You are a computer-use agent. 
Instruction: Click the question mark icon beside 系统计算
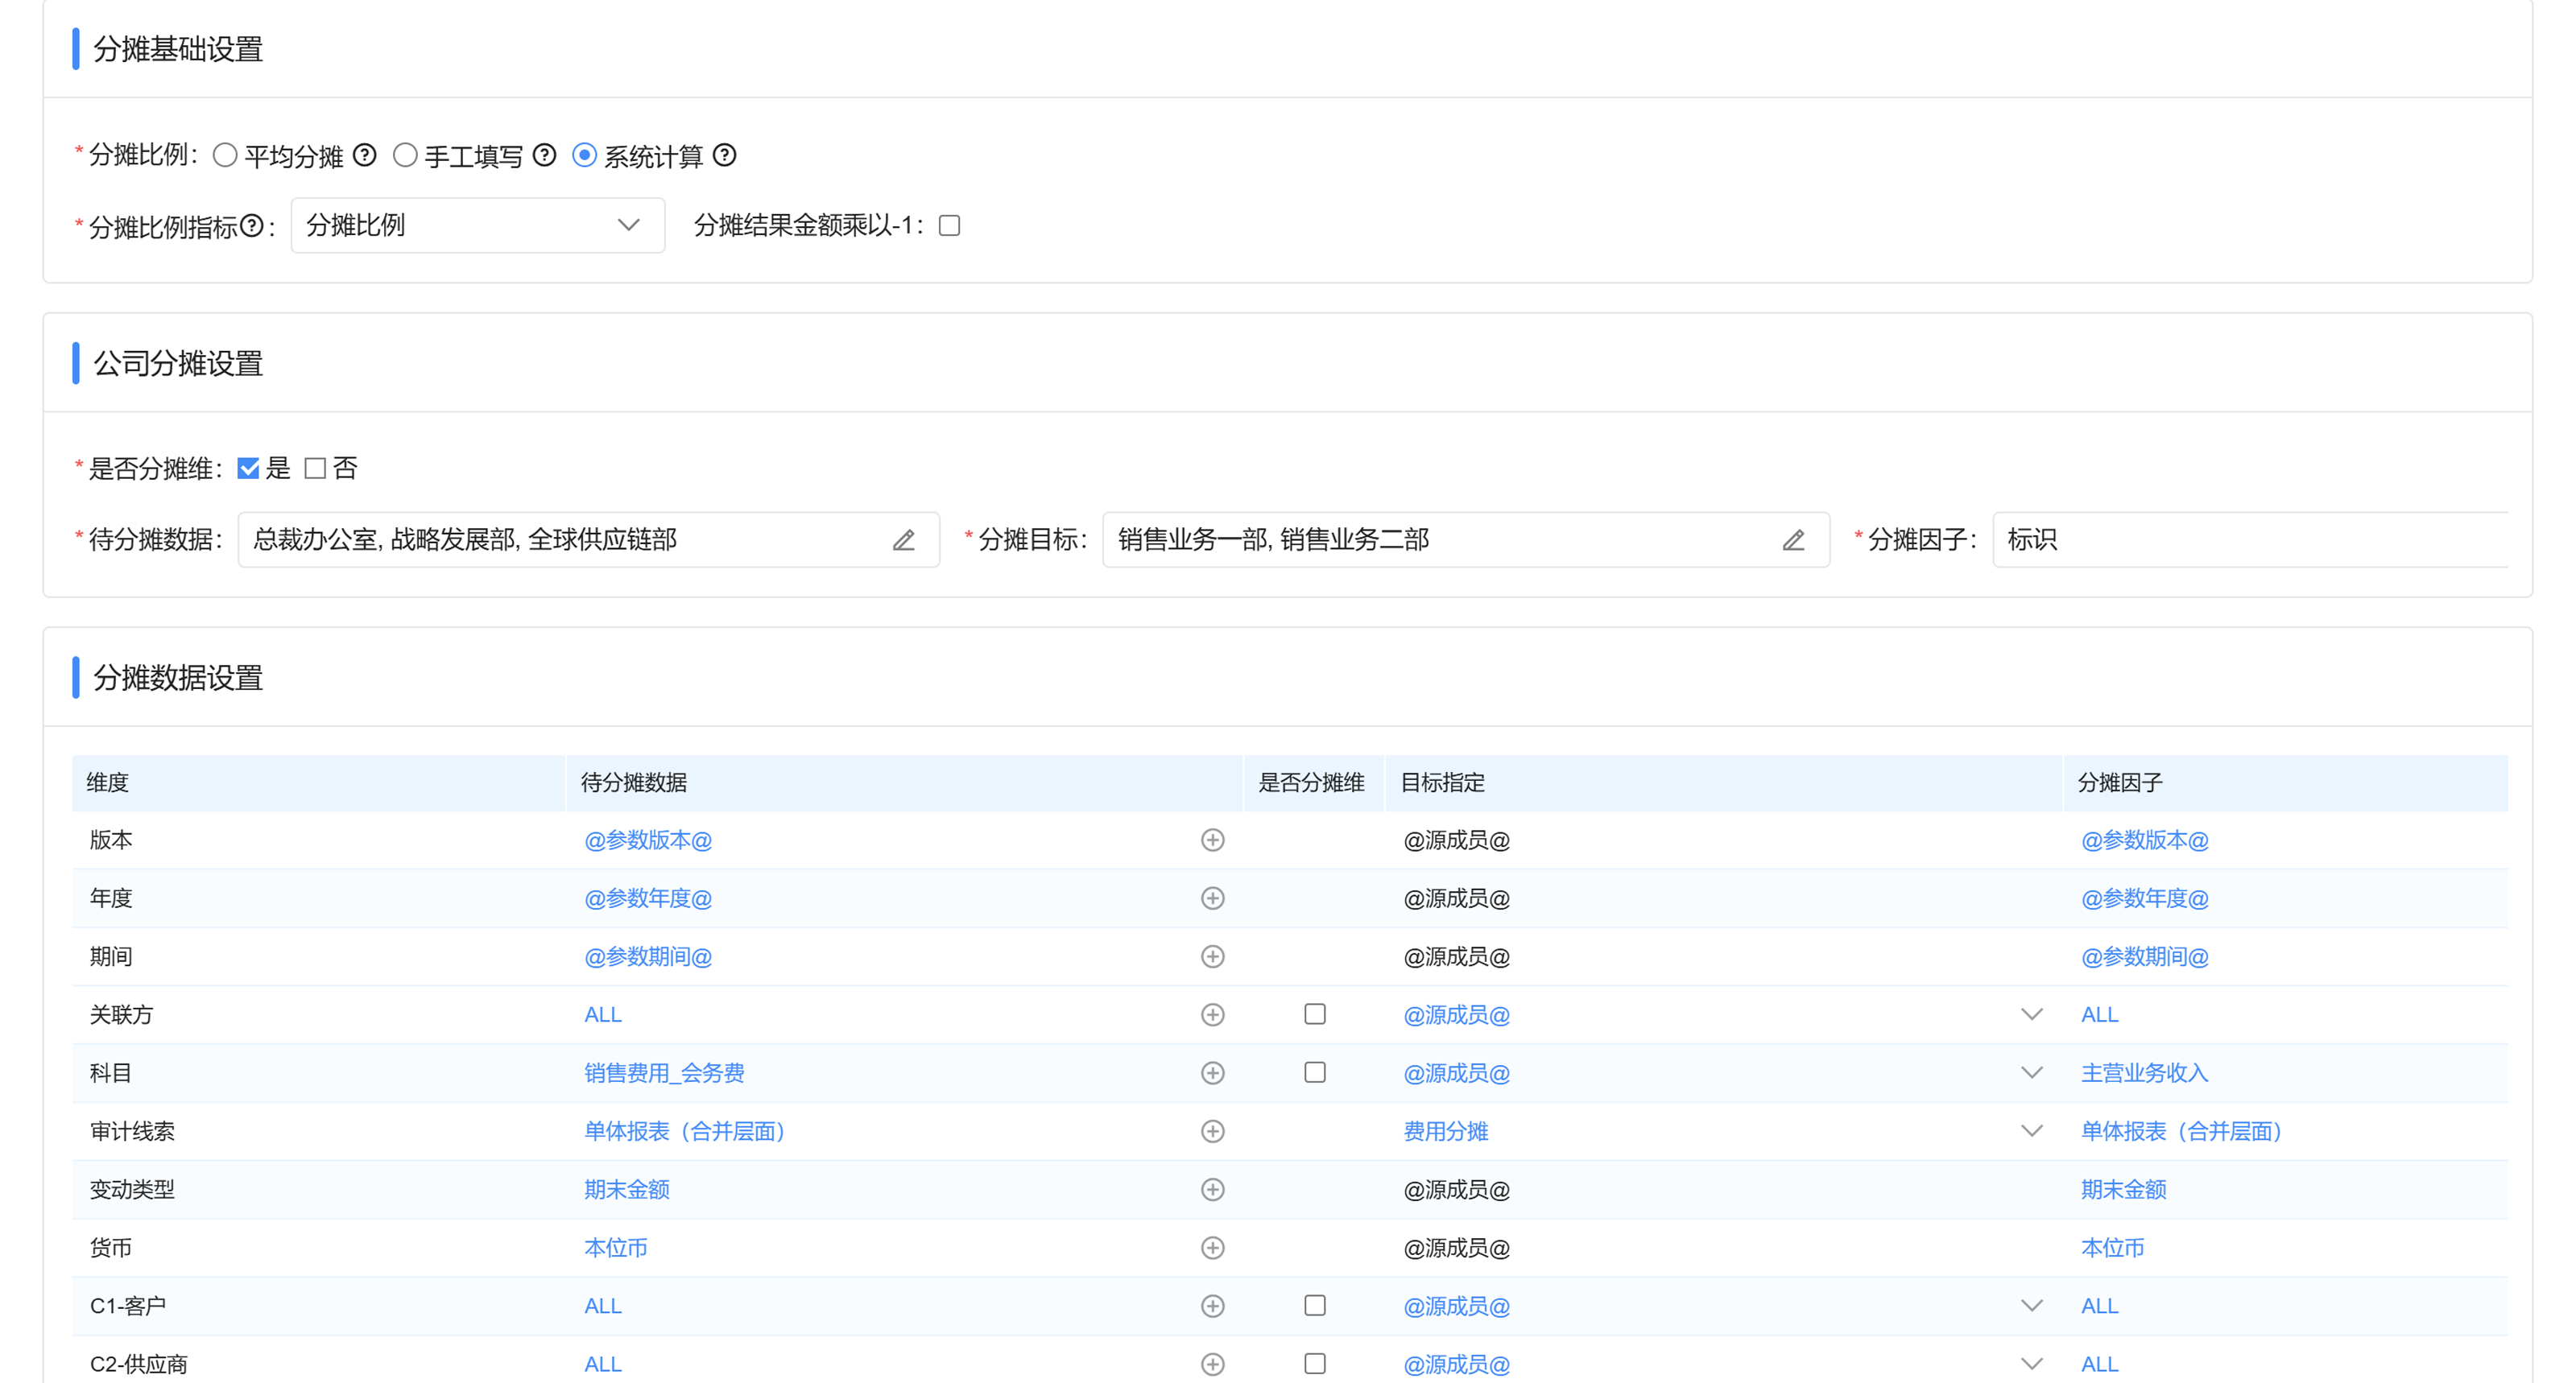[726, 155]
